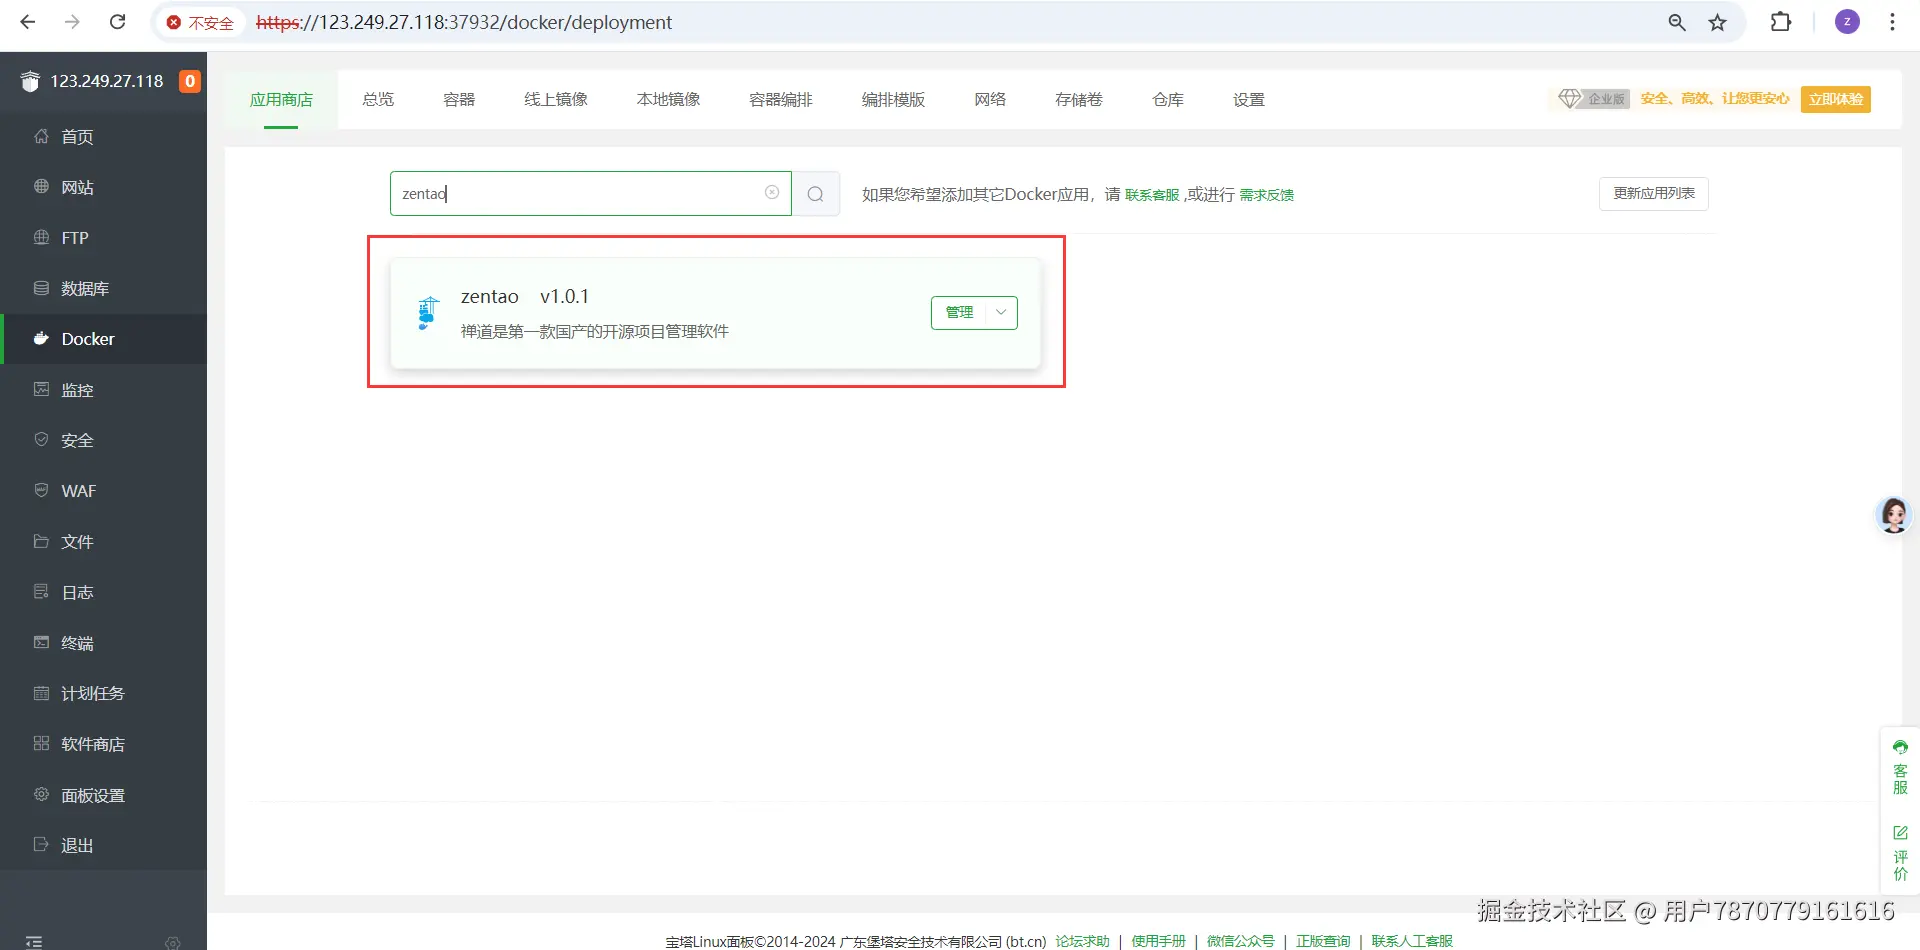
Task: Open the 使用手册 footer link
Action: coord(1158,941)
